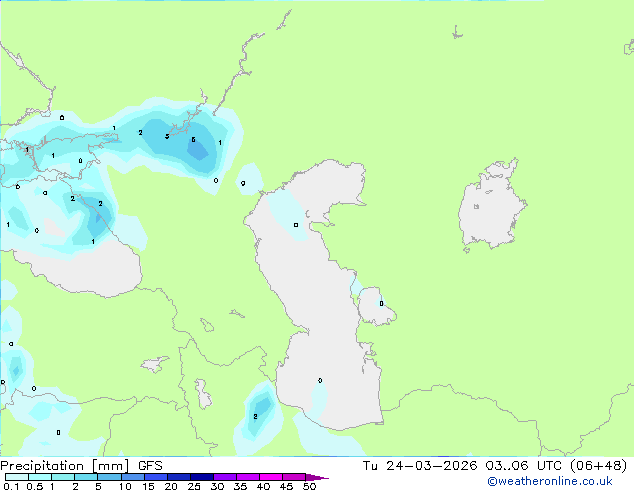This screenshot has height=490, width=634.
Task: Click the '15' legend scale label
Action: (148, 486)
